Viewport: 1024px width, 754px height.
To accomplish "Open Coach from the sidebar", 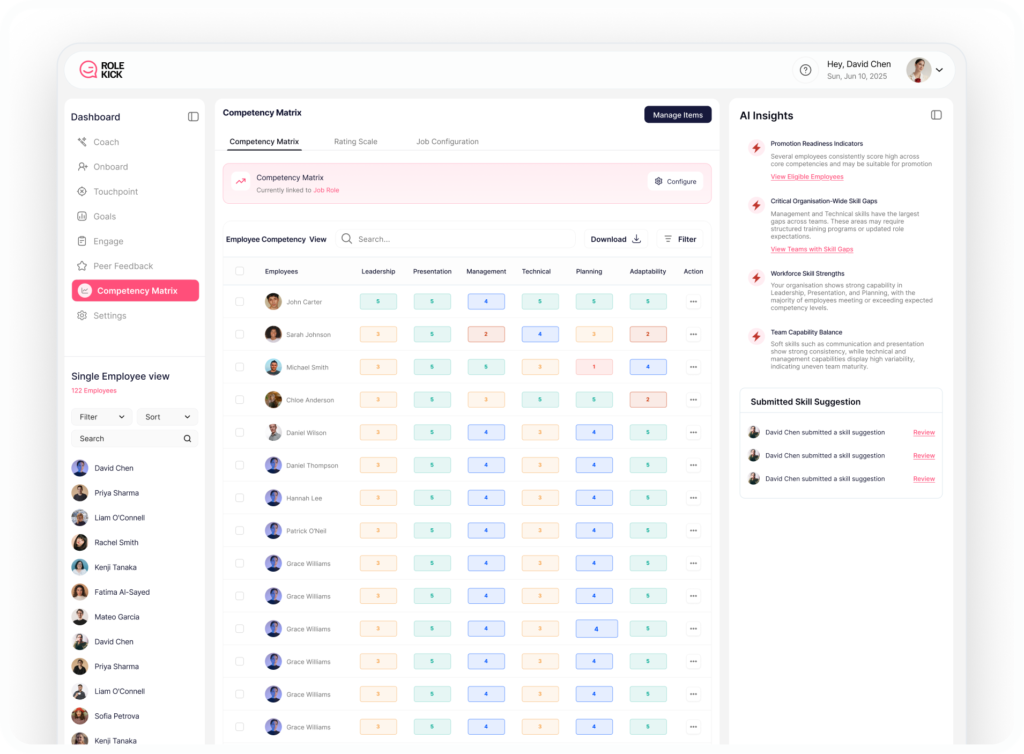I will click(106, 142).
